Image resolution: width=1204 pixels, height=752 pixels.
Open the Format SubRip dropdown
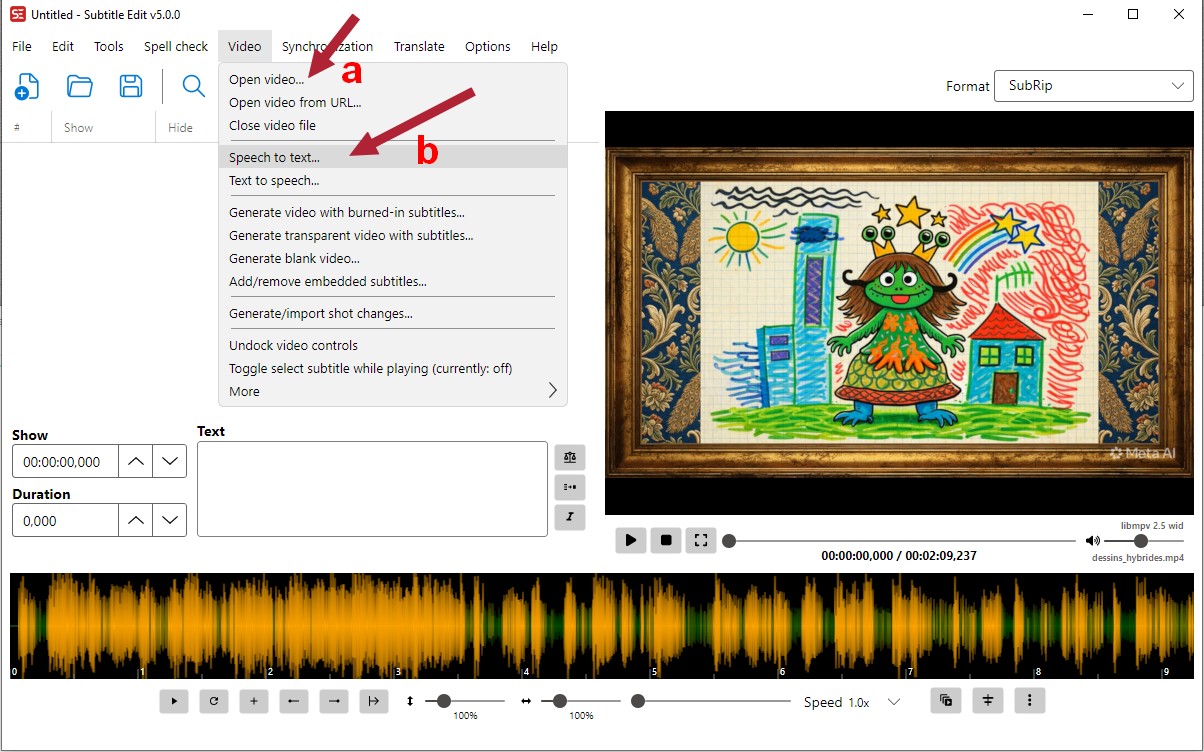[x=1094, y=86]
